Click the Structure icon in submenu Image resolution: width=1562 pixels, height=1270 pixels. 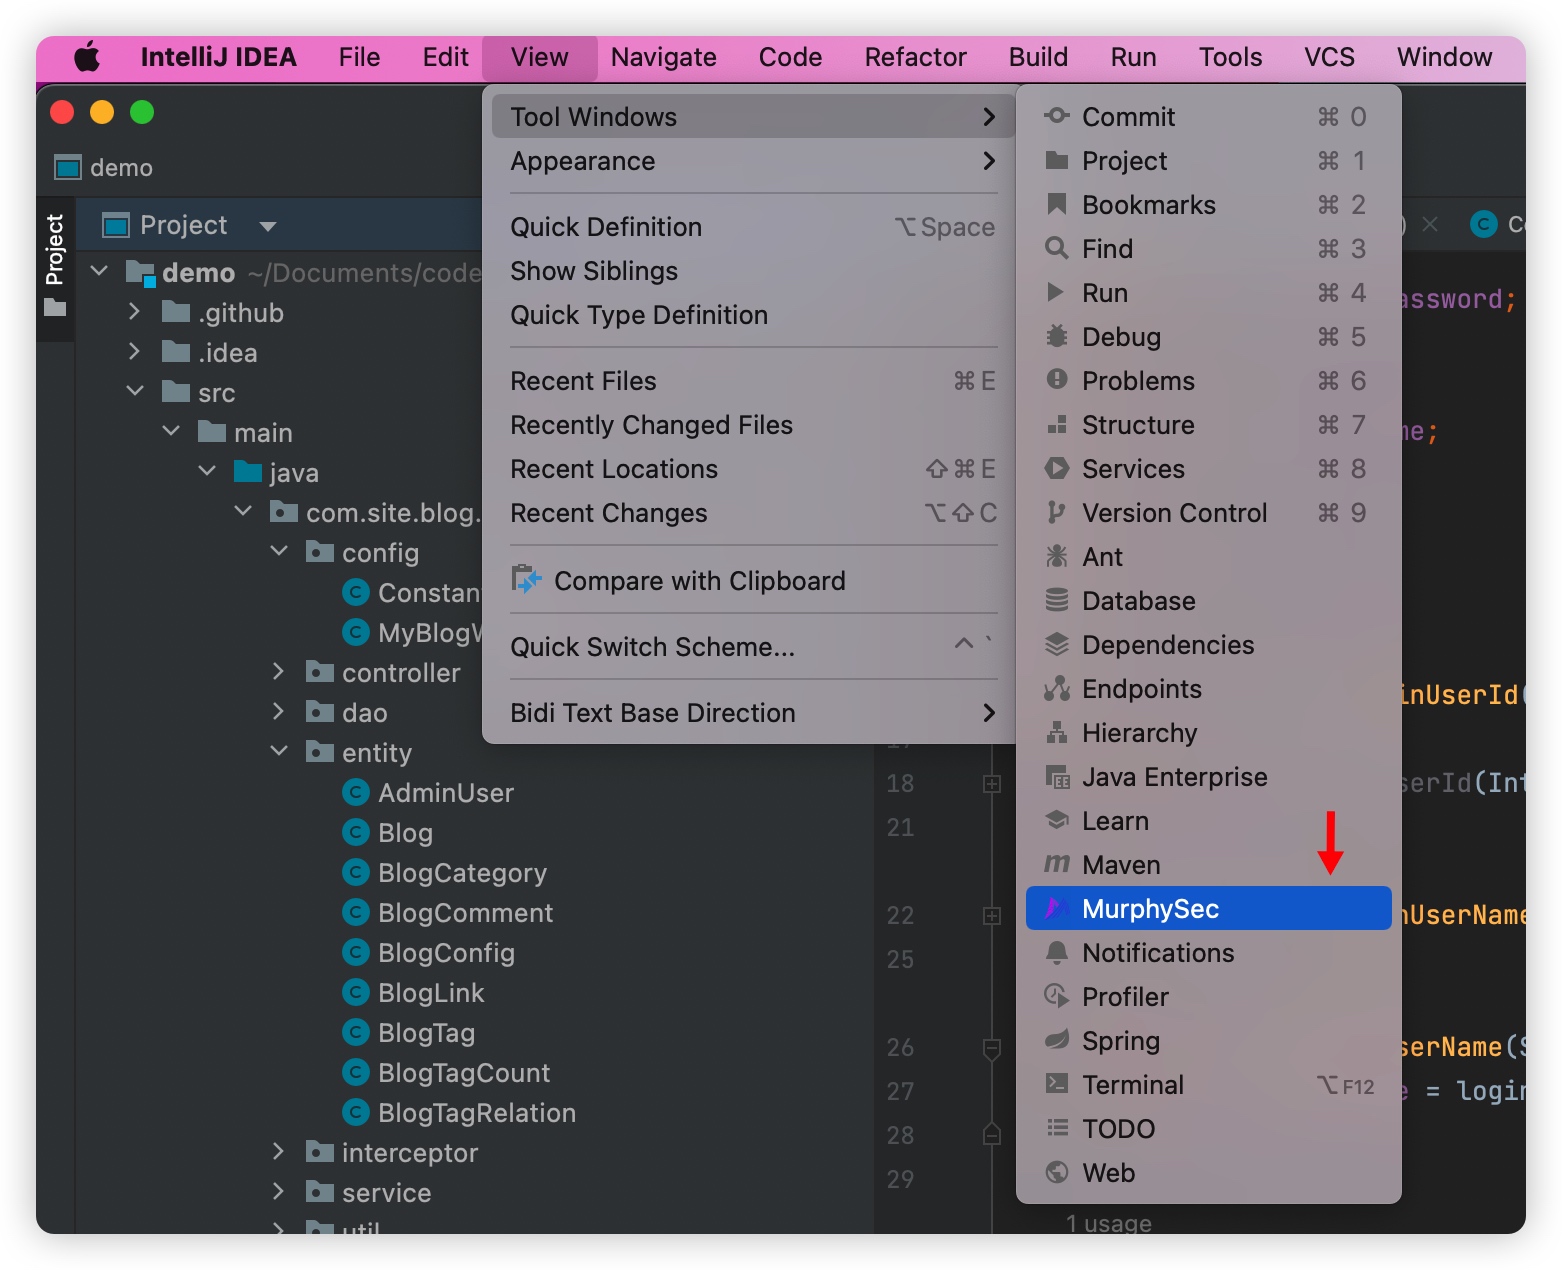(x=1056, y=424)
